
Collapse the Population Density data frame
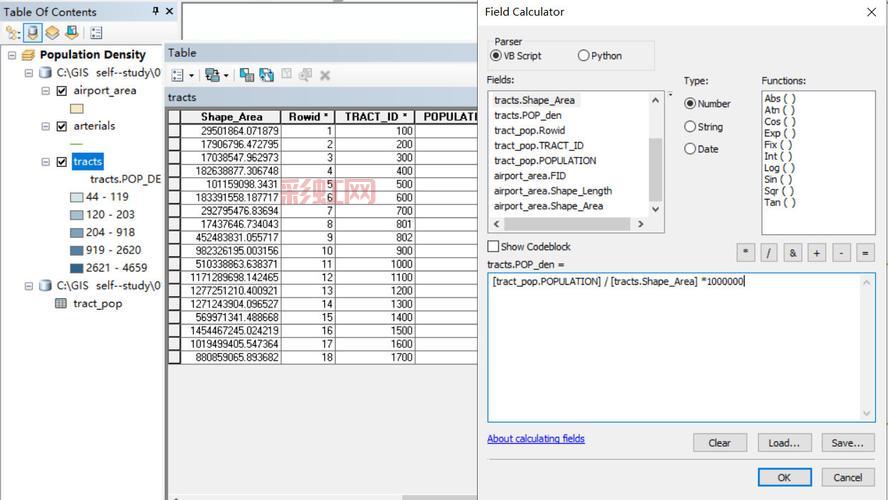(x=13, y=55)
